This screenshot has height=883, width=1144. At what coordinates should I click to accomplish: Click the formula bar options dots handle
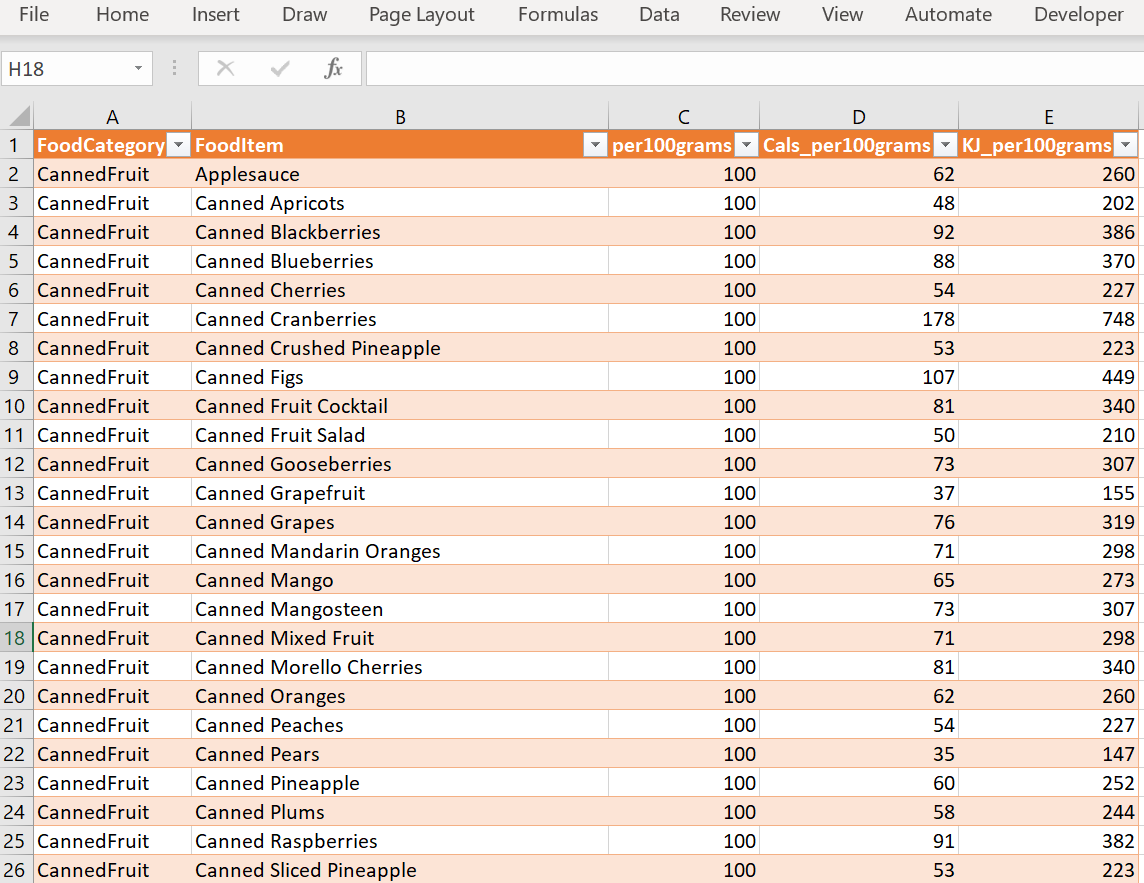point(175,68)
